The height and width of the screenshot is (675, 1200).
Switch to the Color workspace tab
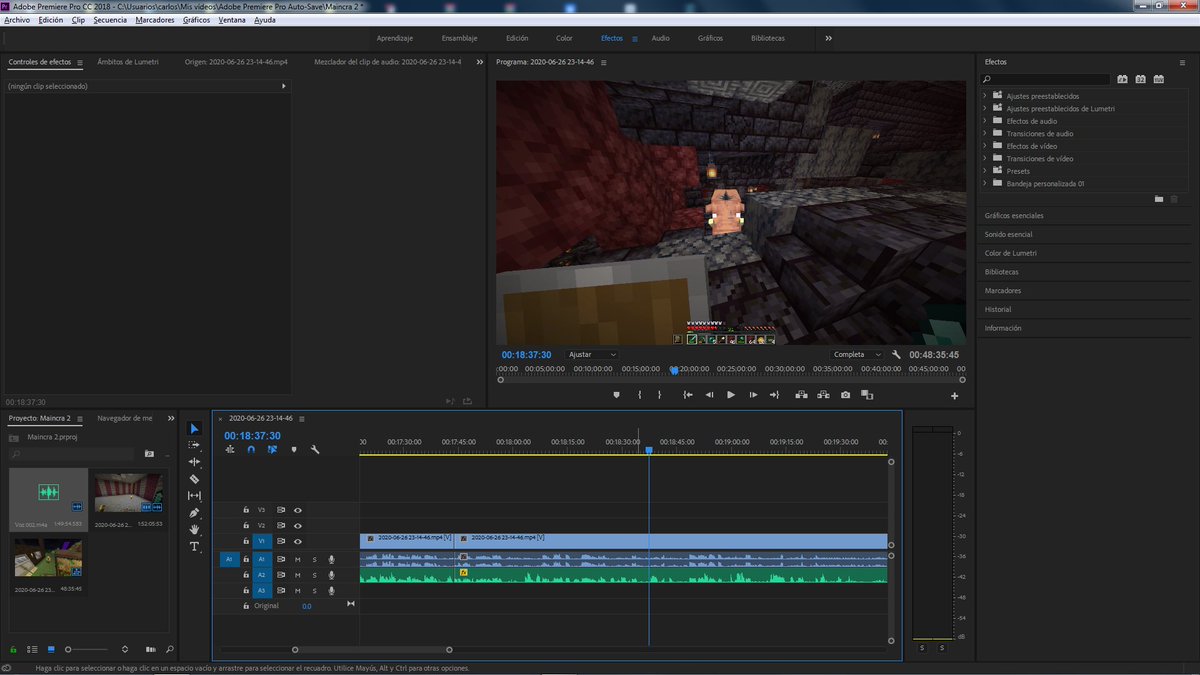point(564,38)
